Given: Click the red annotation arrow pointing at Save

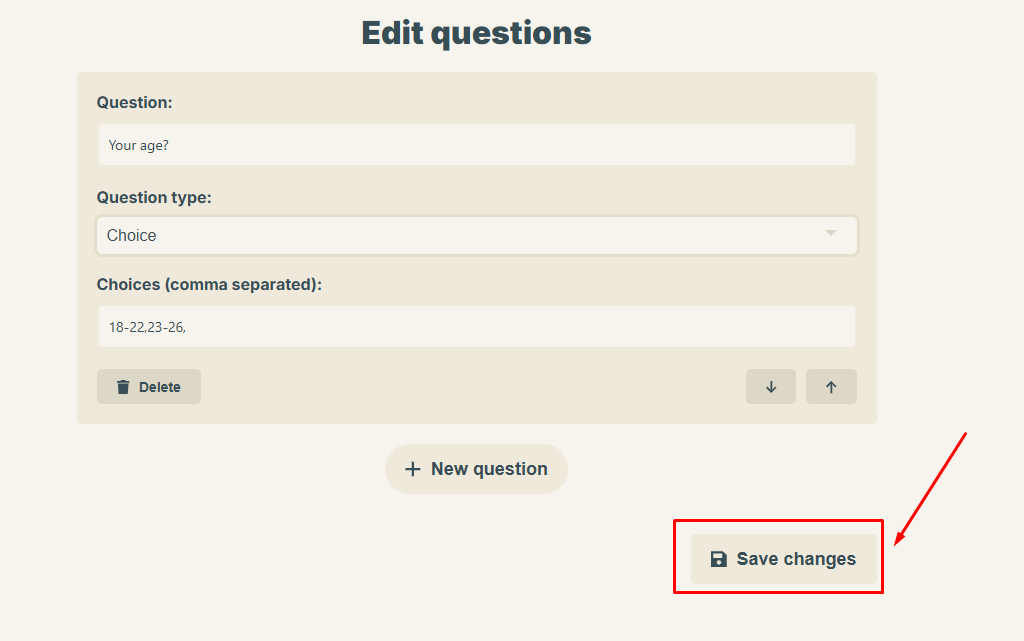Looking at the screenshot, I should [x=930, y=488].
